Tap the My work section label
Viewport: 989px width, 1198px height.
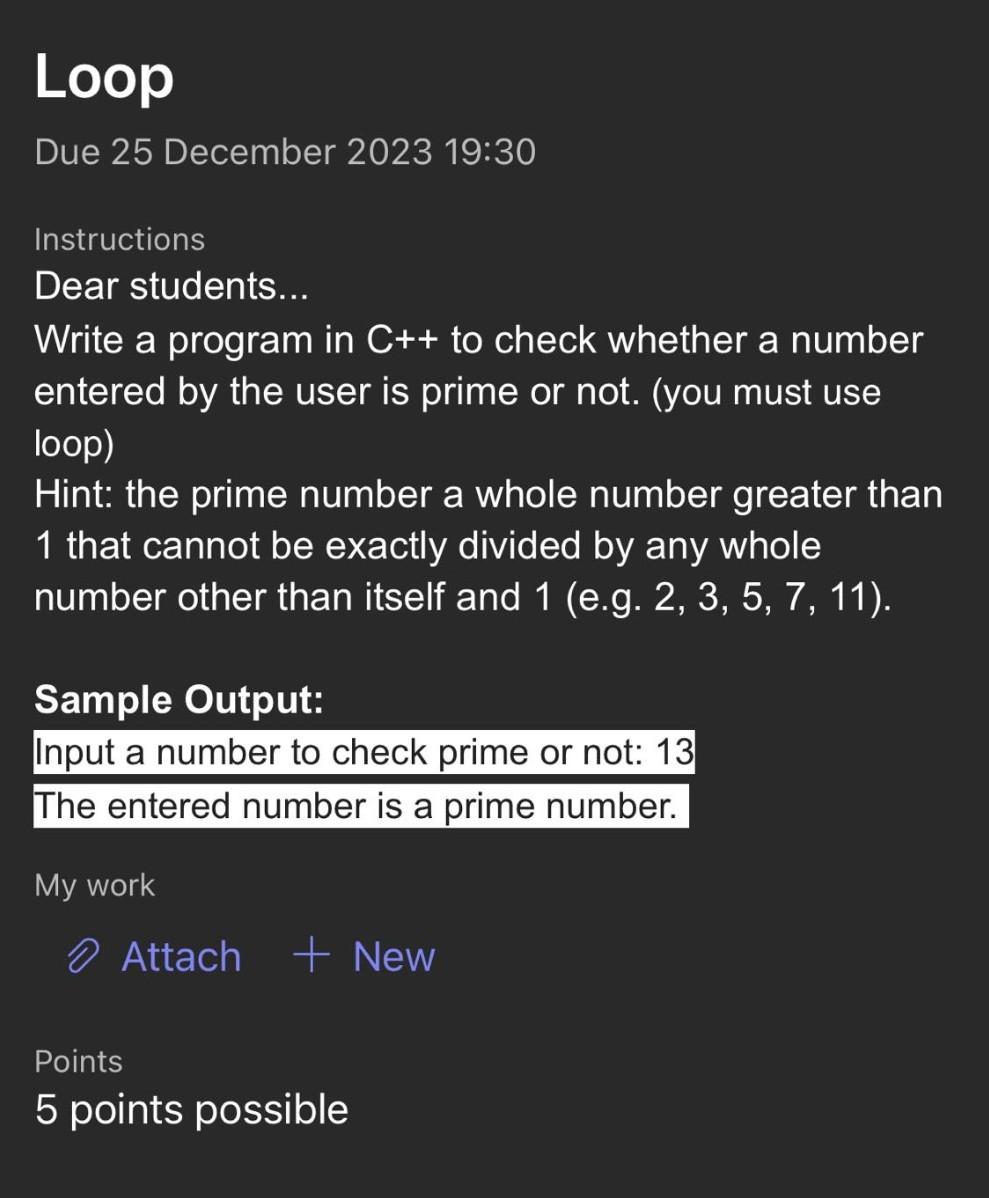94,884
